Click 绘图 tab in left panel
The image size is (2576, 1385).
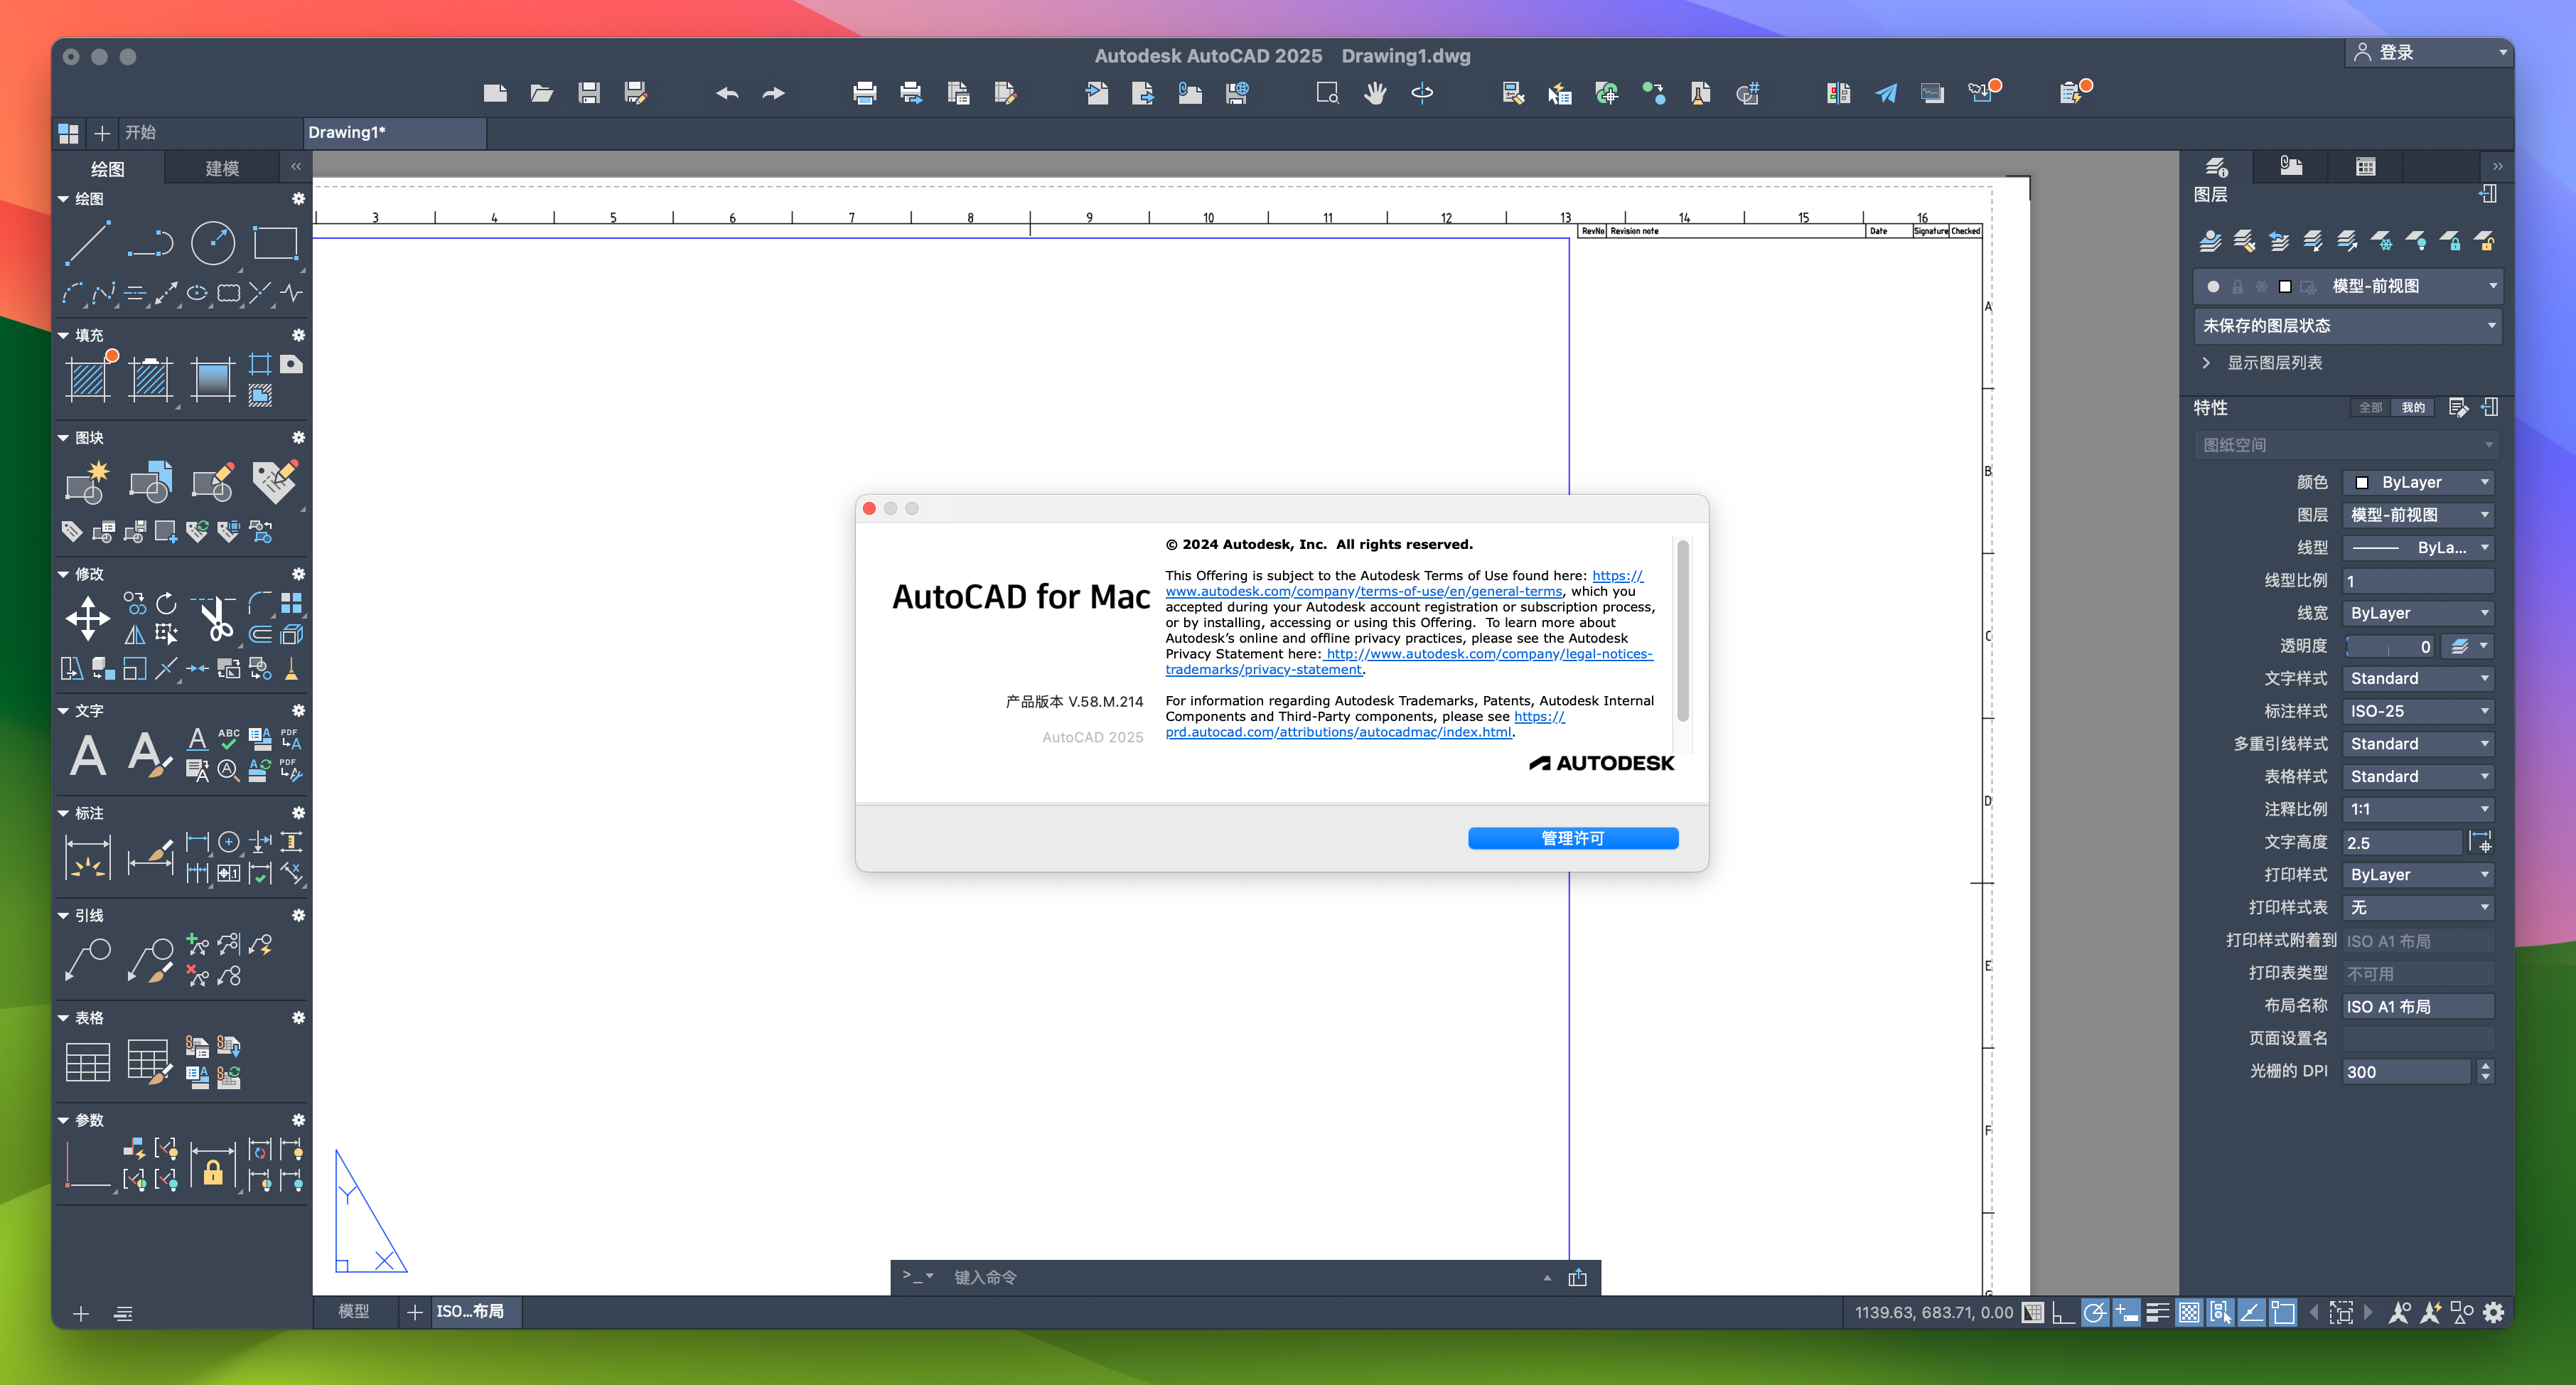(x=107, y=166)
